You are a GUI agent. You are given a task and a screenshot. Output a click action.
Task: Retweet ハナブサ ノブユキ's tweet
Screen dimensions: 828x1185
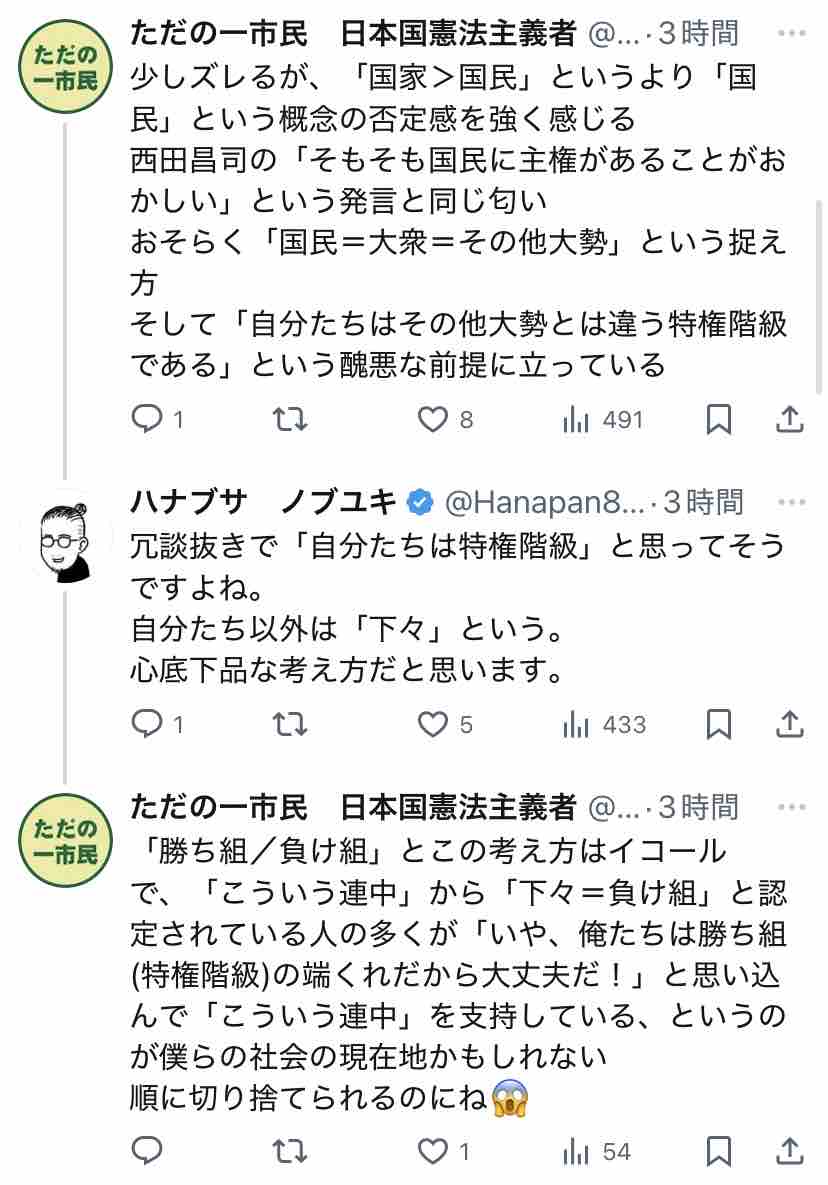290,724
